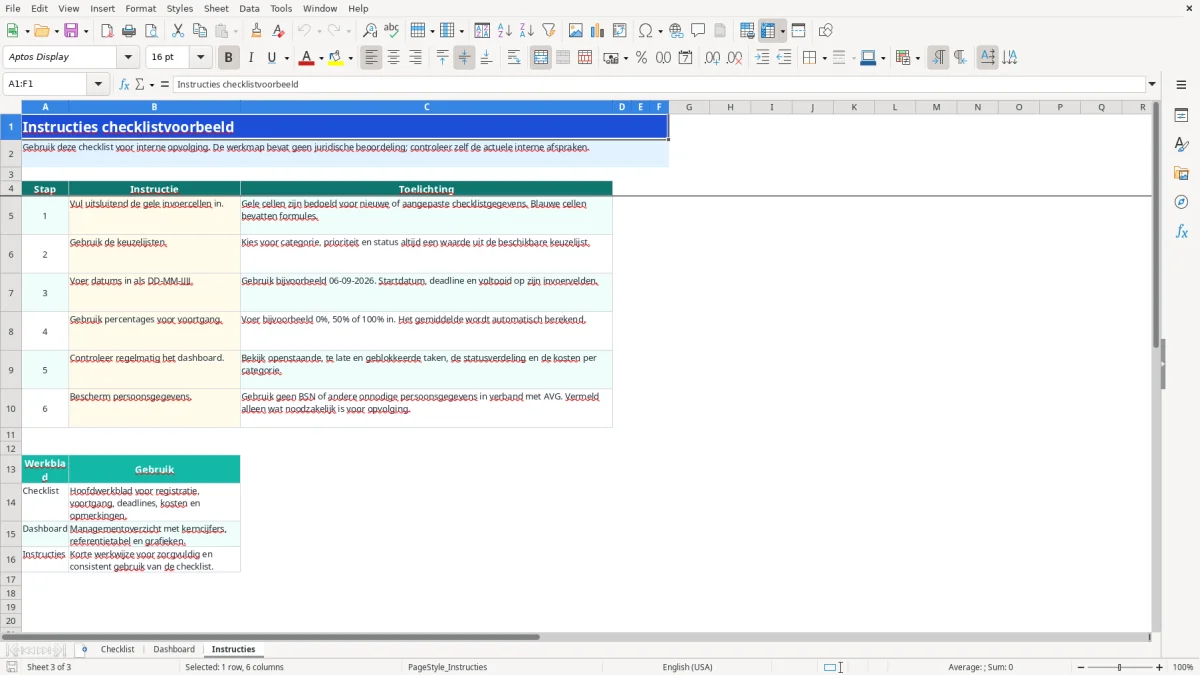This screenshot has height=675, width=1200.
Task: Sort descending Z to A
Action: 527,31
